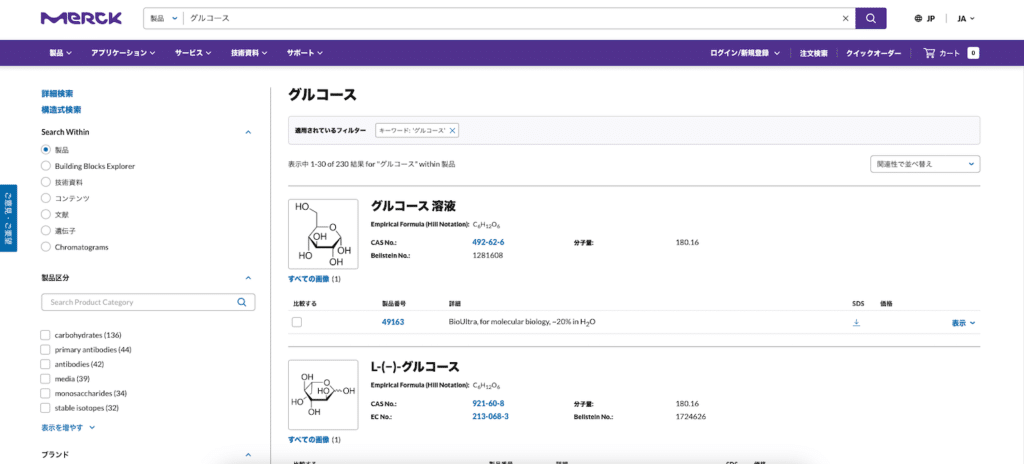Click search icon in Product Category field
Image resolution: width=1024 pixels, height=464 pixels.
242,301
